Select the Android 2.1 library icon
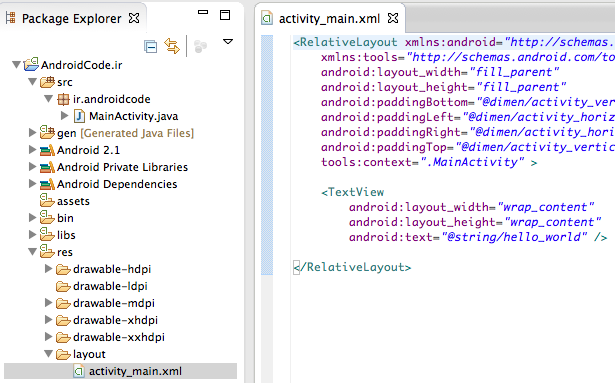The width and height of the screenshot is (615, 383). click(x=47, y=150)
